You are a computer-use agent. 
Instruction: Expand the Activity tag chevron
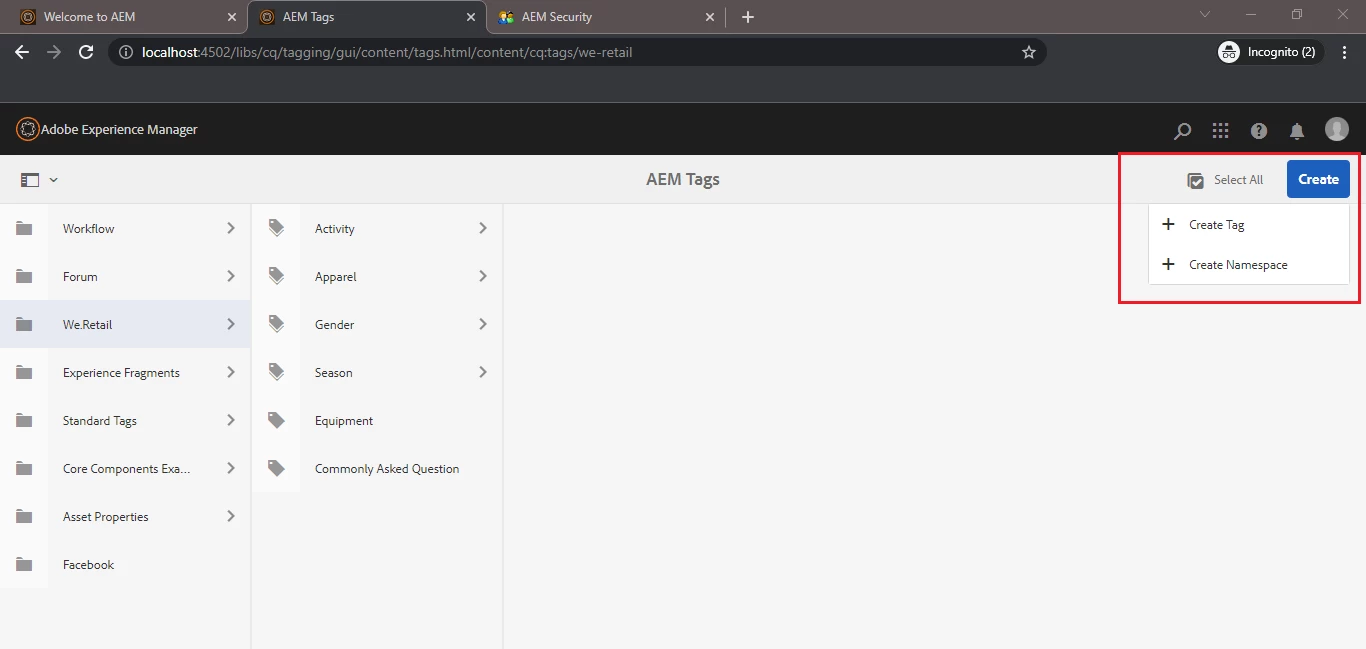[x=483, y=228]
